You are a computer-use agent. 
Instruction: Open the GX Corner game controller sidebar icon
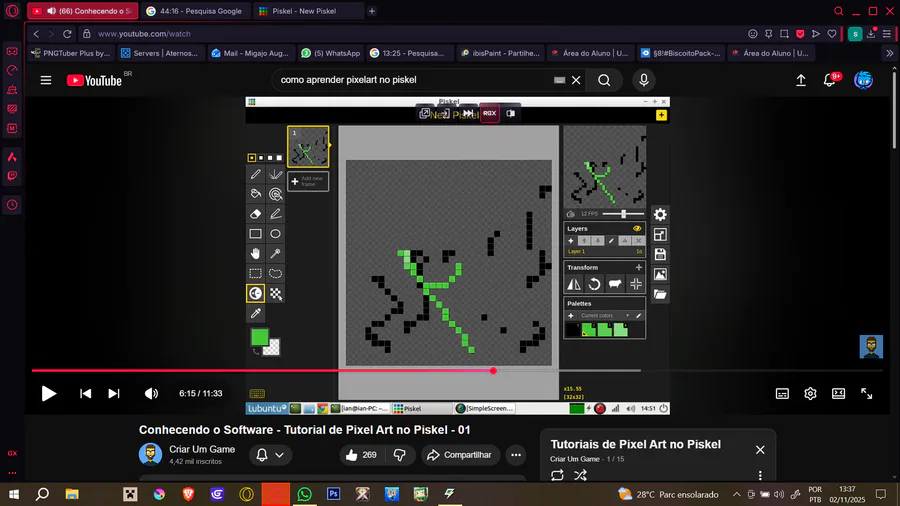[x=12, y=52]
